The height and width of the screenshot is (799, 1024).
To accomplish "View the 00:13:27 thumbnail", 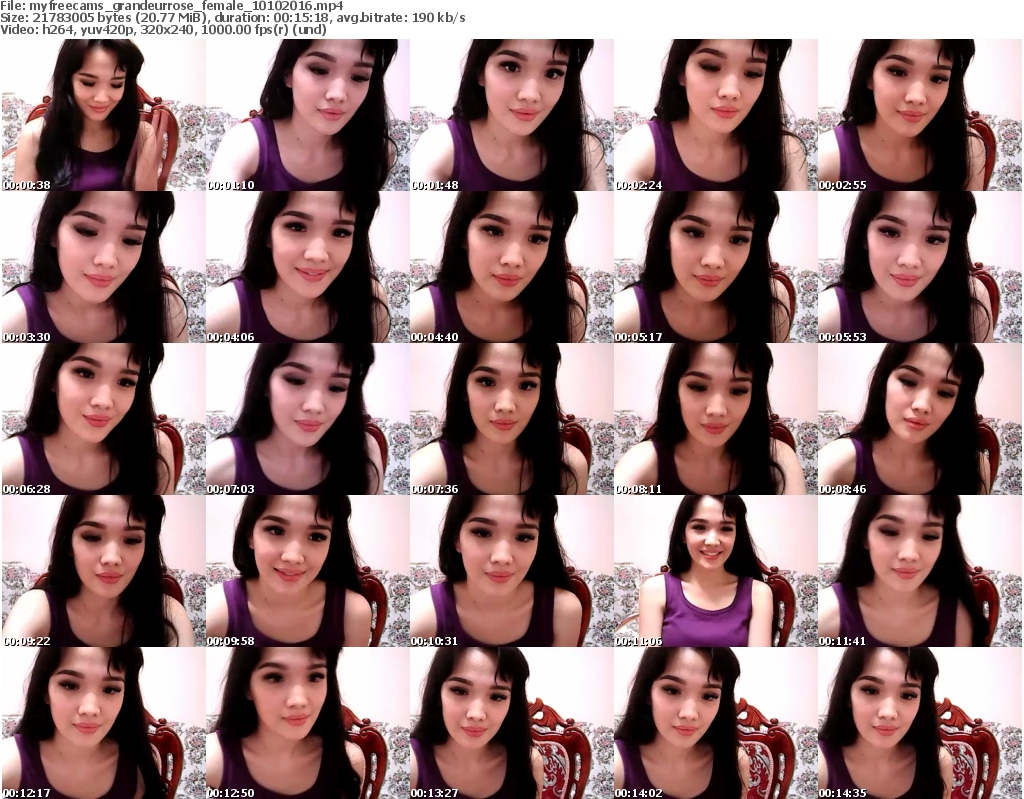I will pyautogui.click(x=512, y=723).
